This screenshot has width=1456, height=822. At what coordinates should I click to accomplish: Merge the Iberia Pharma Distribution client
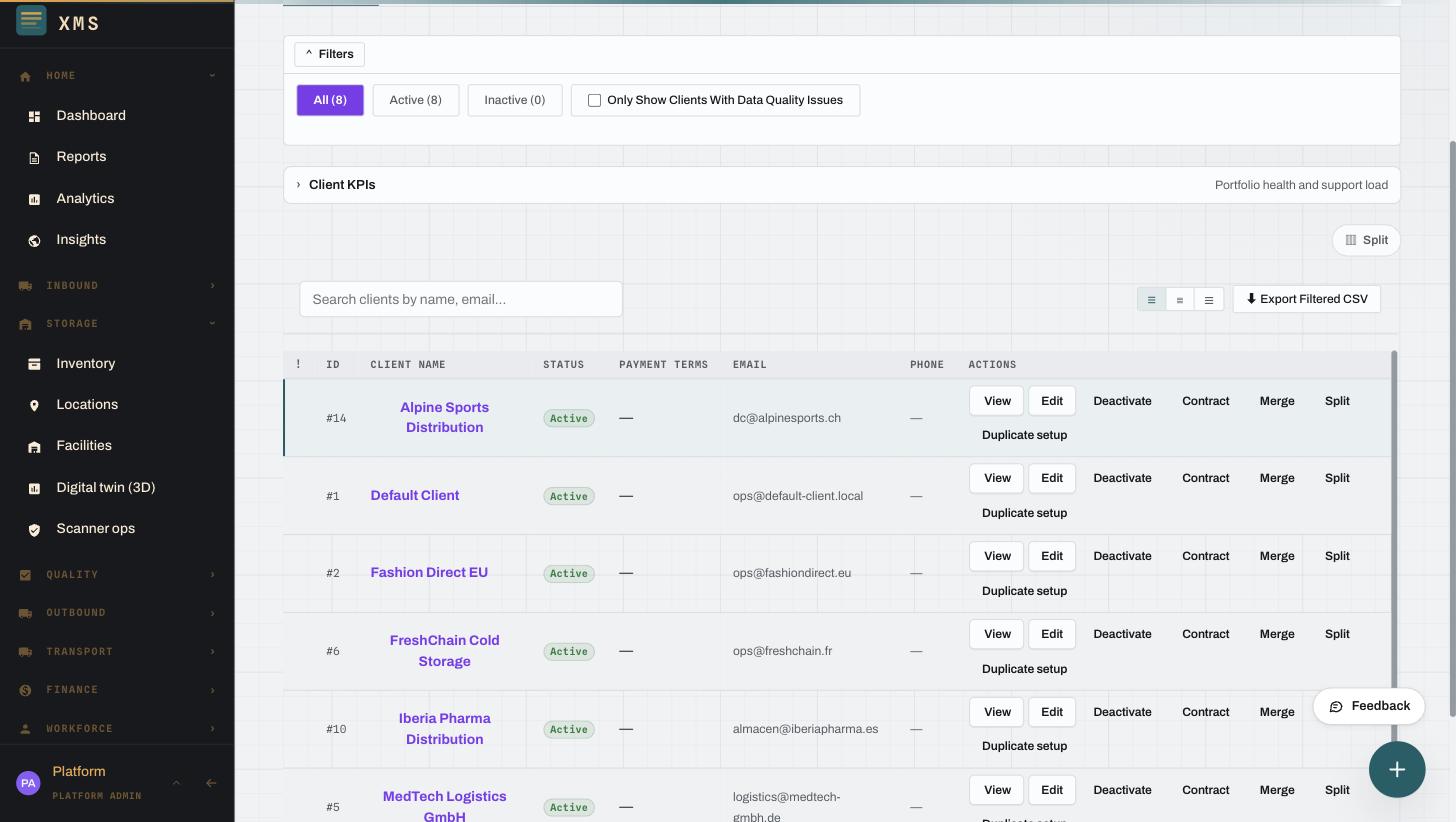1277,712
